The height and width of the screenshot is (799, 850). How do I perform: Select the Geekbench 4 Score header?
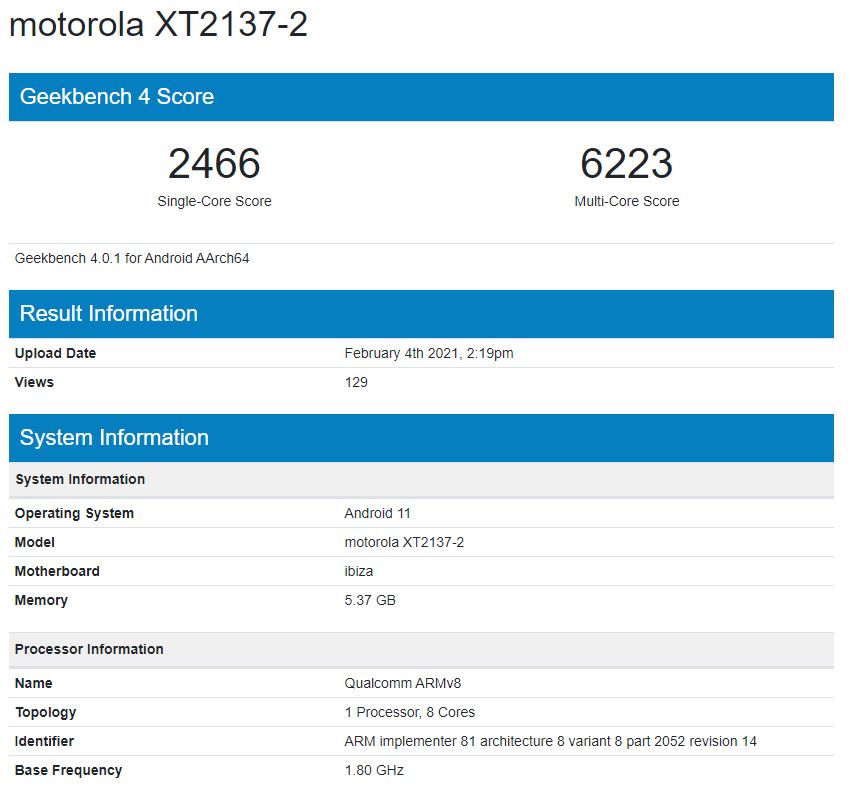tap(421, 97)
